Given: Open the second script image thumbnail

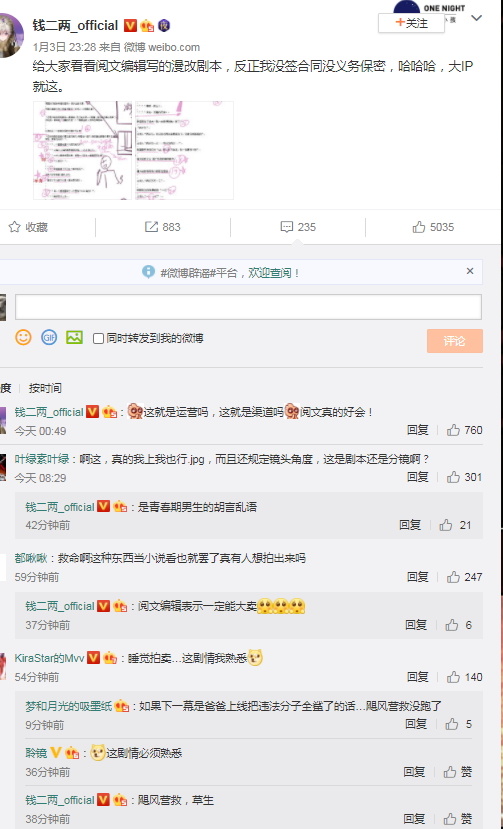Looking at the screenshot, I should pos(184,150).
